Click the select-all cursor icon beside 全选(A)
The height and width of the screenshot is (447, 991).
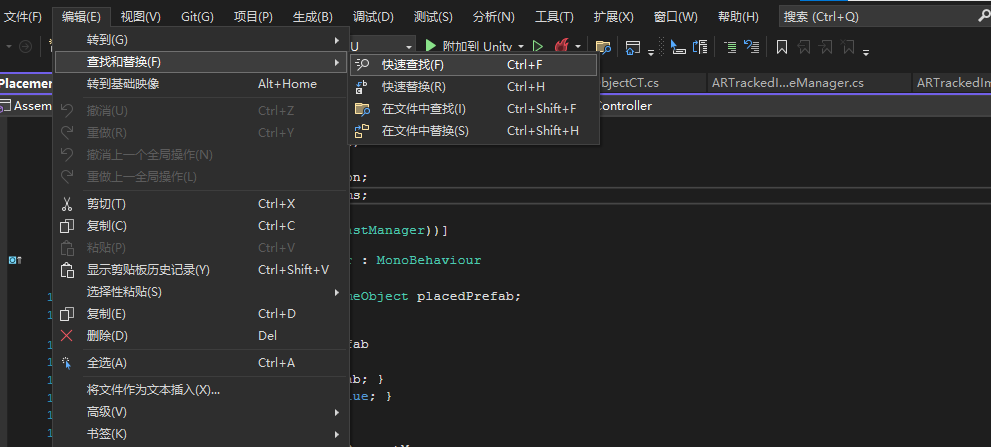click(x=66, y=363)
